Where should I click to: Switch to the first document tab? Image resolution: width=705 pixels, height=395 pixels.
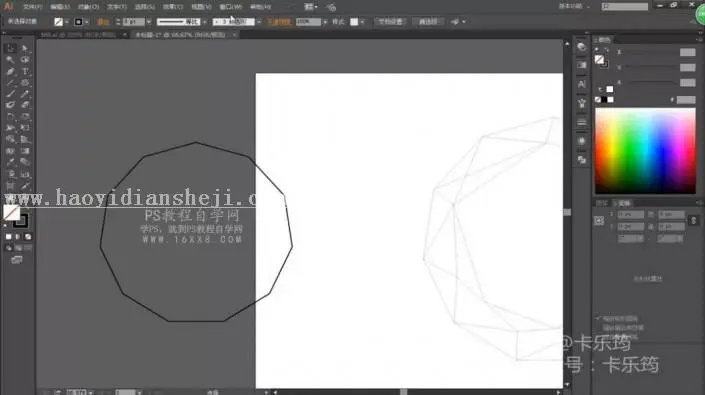tap(78, 35)
